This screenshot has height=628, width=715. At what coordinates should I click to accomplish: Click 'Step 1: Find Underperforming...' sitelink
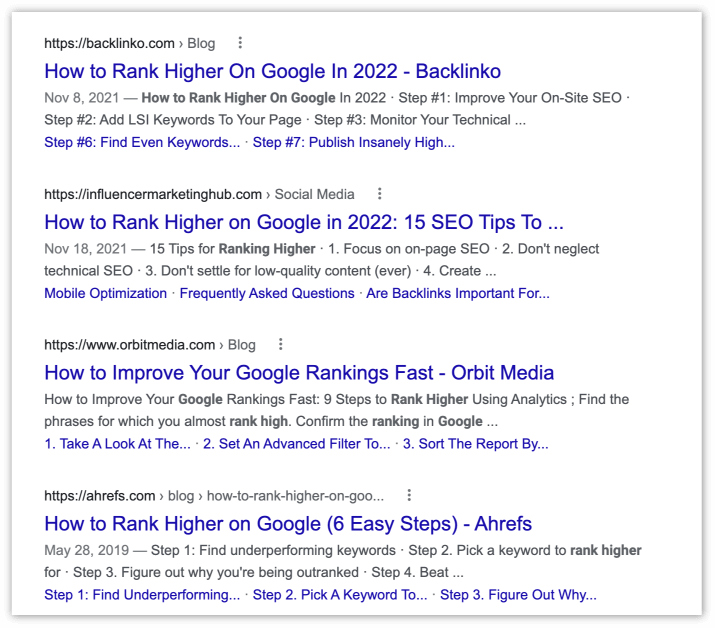click(142, 595)
